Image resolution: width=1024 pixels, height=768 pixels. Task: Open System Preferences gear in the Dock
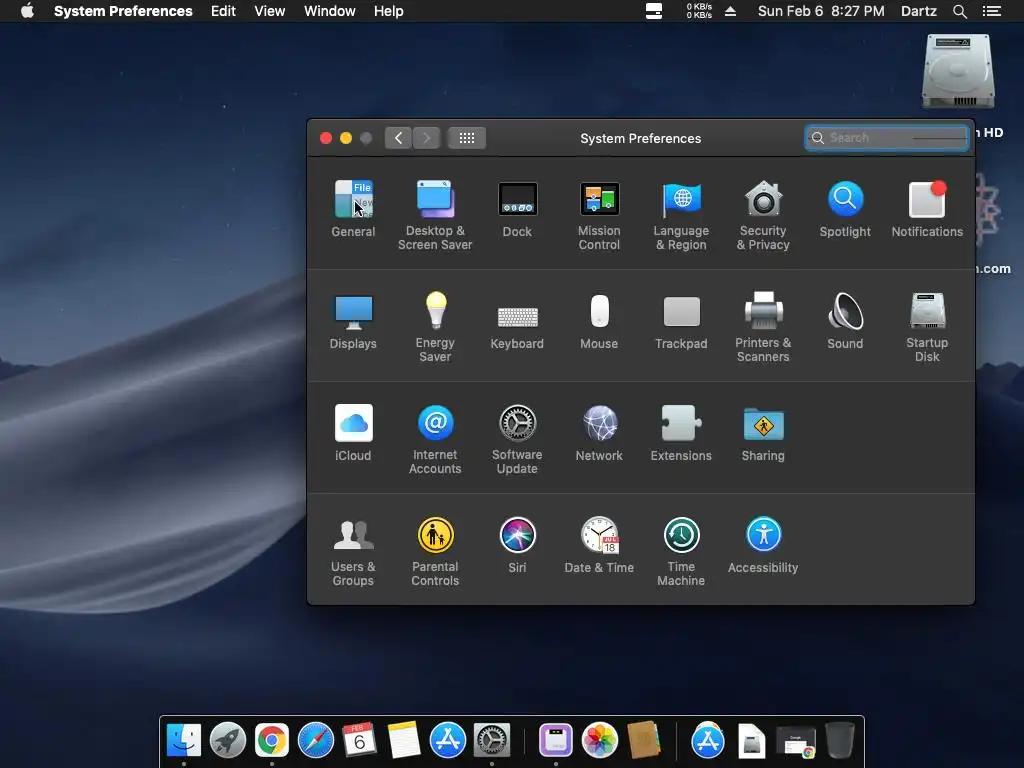click(x=491, y=741)
